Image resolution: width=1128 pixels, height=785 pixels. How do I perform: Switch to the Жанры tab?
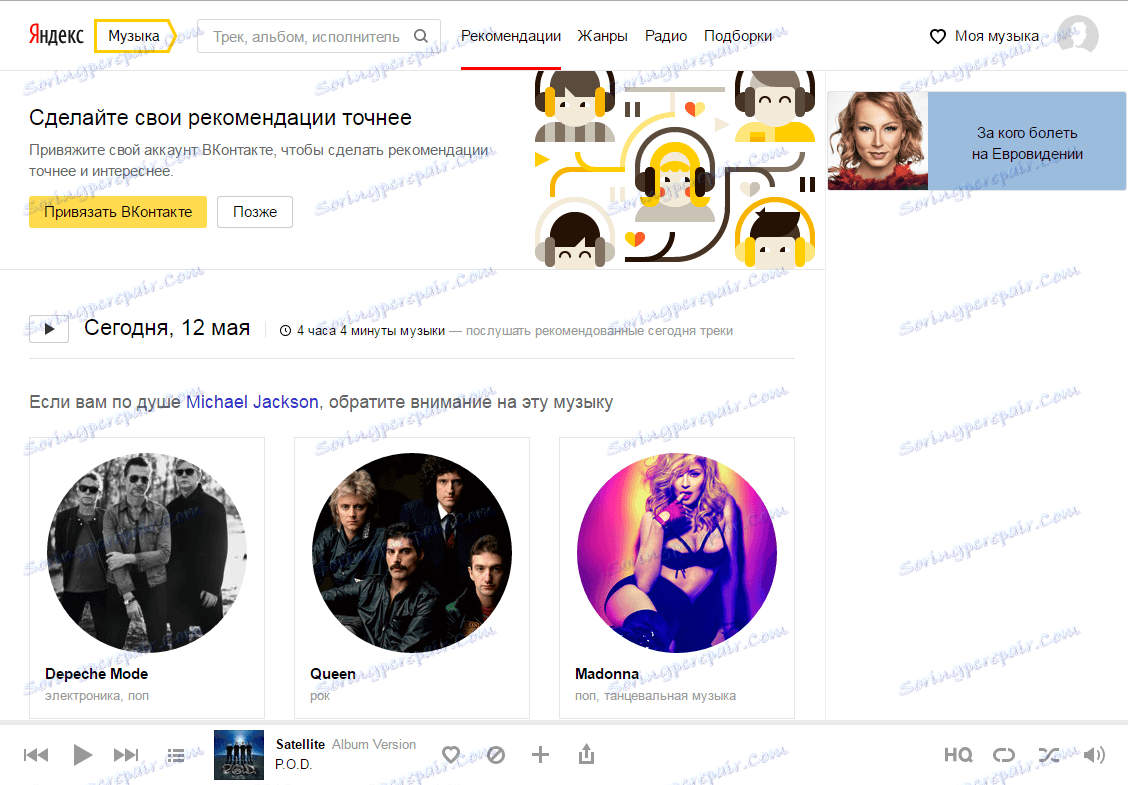point(602,36)
